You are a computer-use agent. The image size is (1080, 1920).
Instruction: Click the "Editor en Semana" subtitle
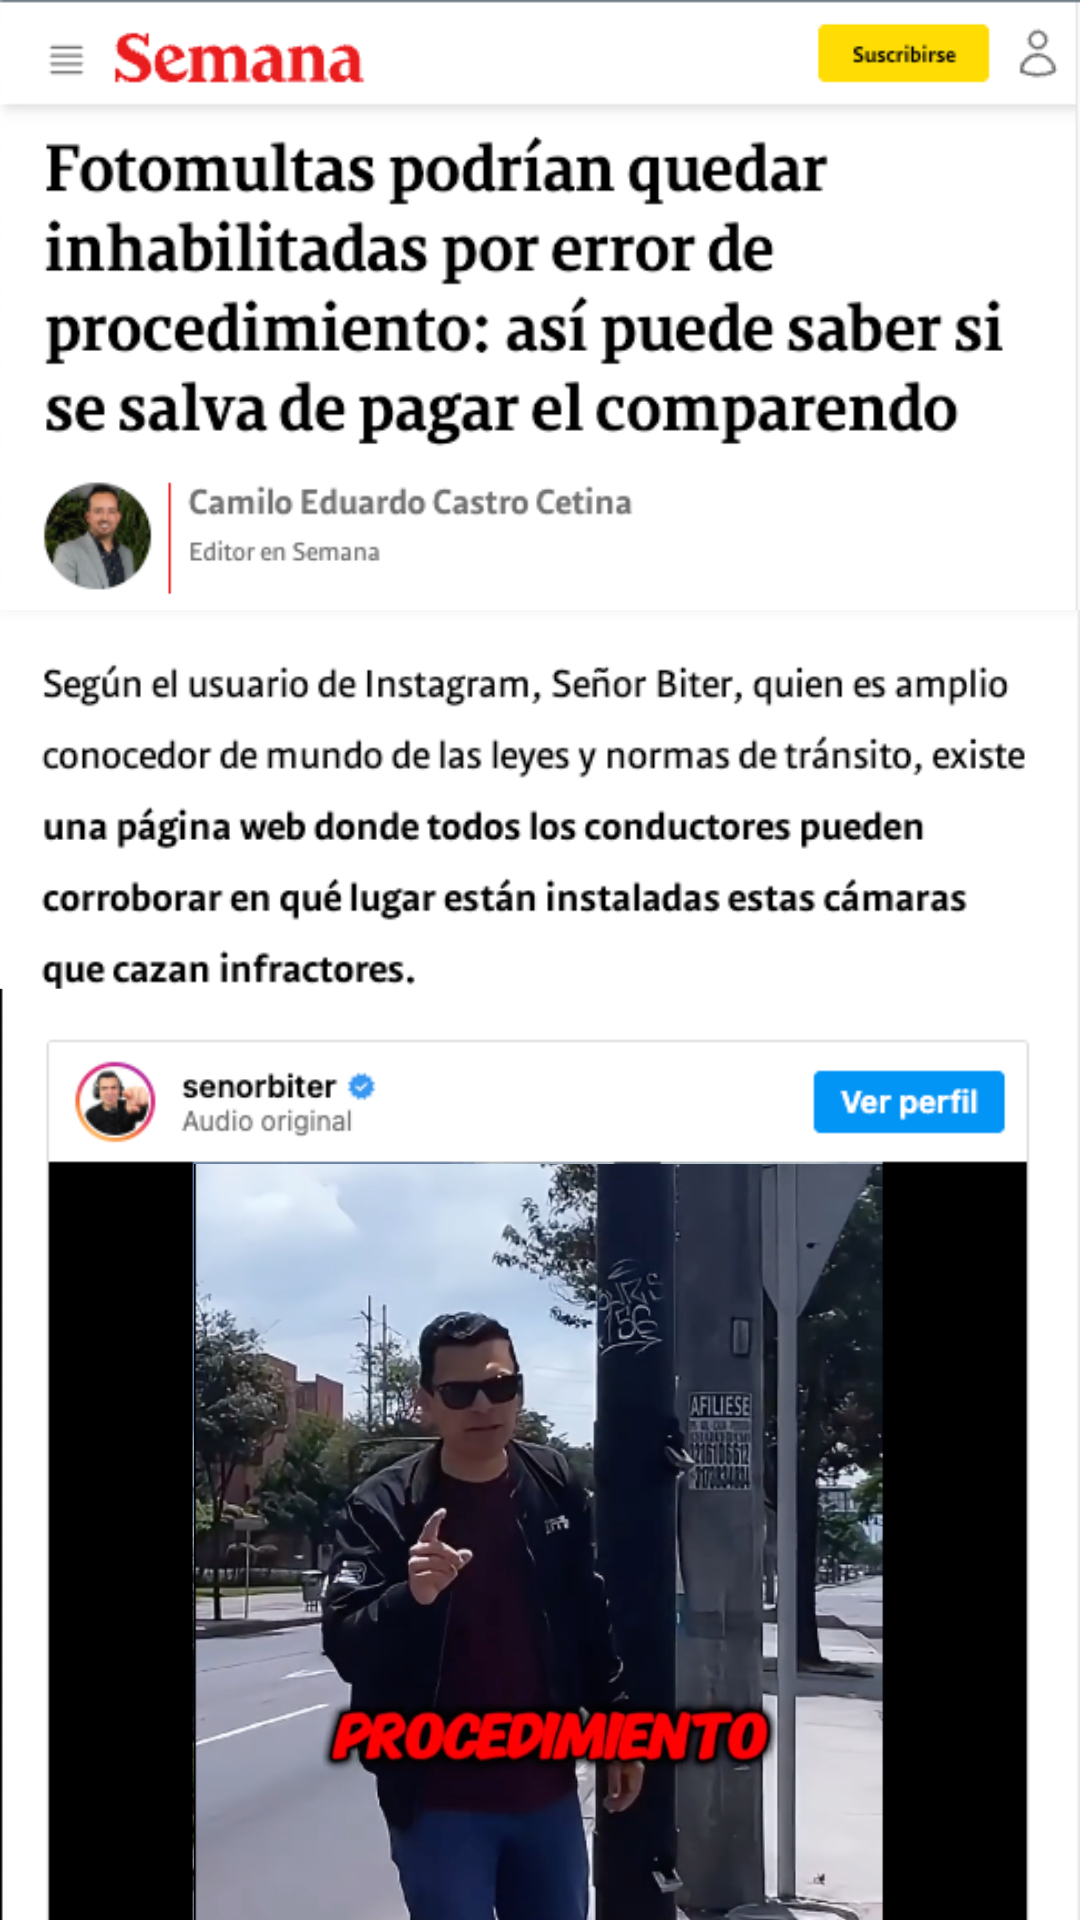[284, 552]
